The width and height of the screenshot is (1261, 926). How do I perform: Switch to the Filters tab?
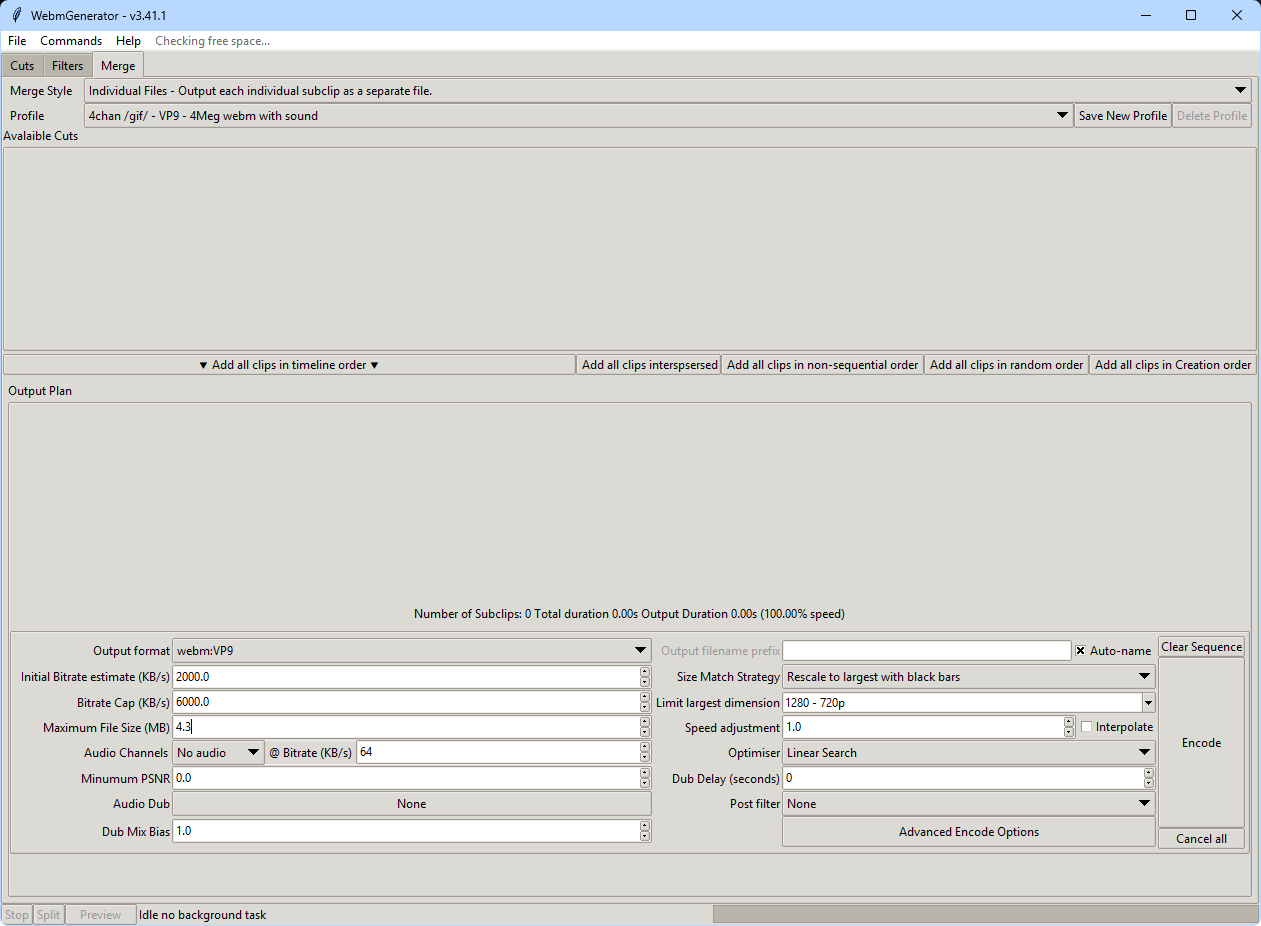[x=68, y=66]
